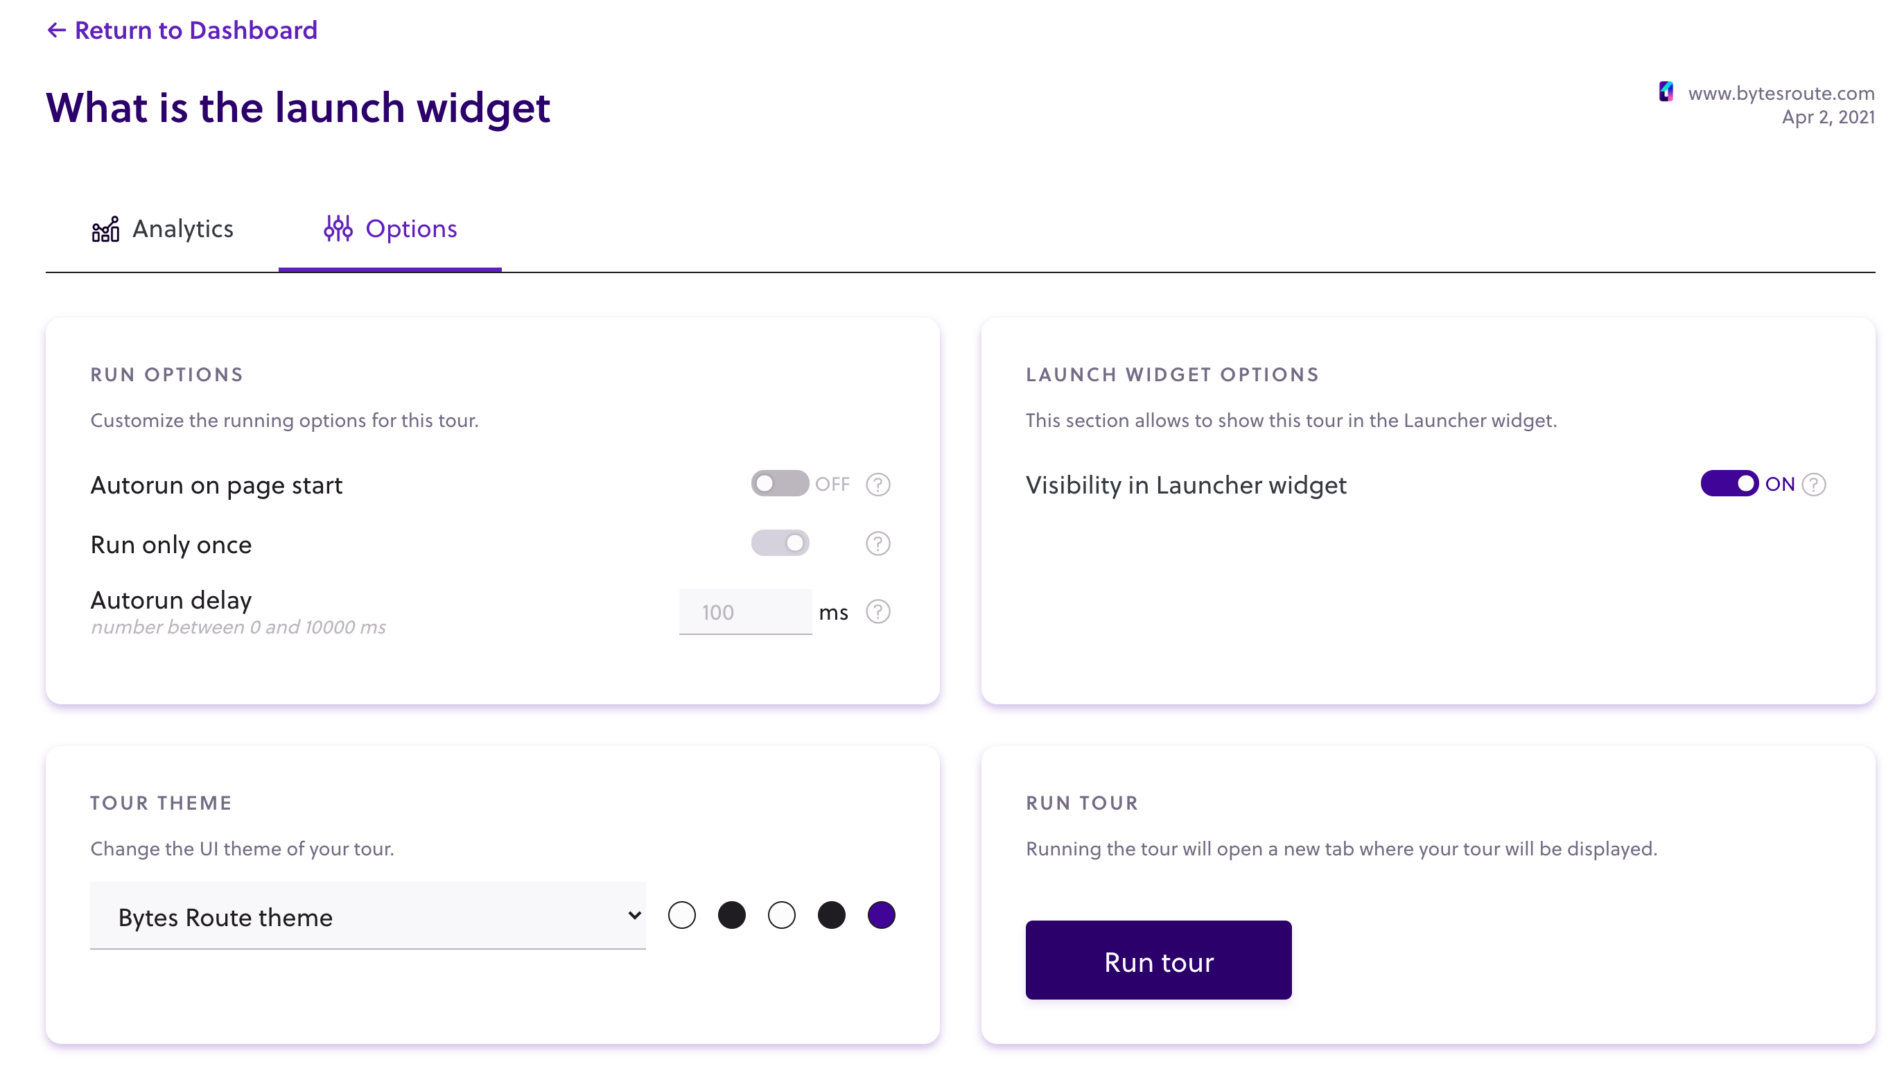Image resolution: width=1895 pixels, height=1080 pixels.
Task: Open help for Autorun on page start
Action: point(877,483)
